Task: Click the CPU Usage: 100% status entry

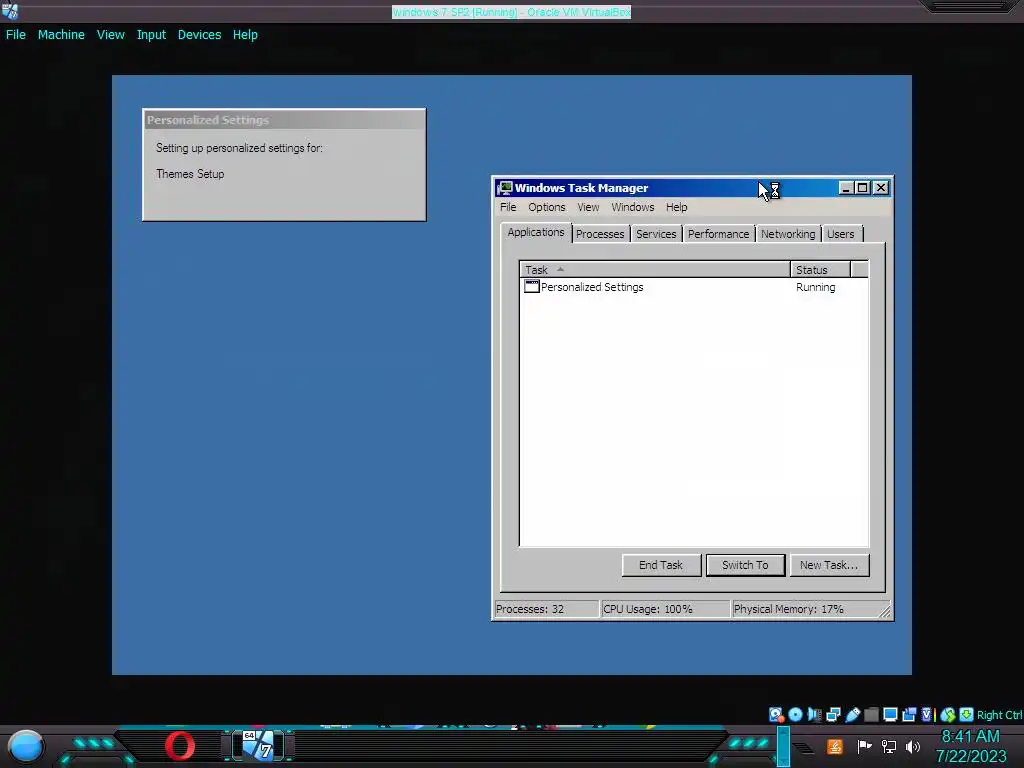Action: (x=665, y=609)
